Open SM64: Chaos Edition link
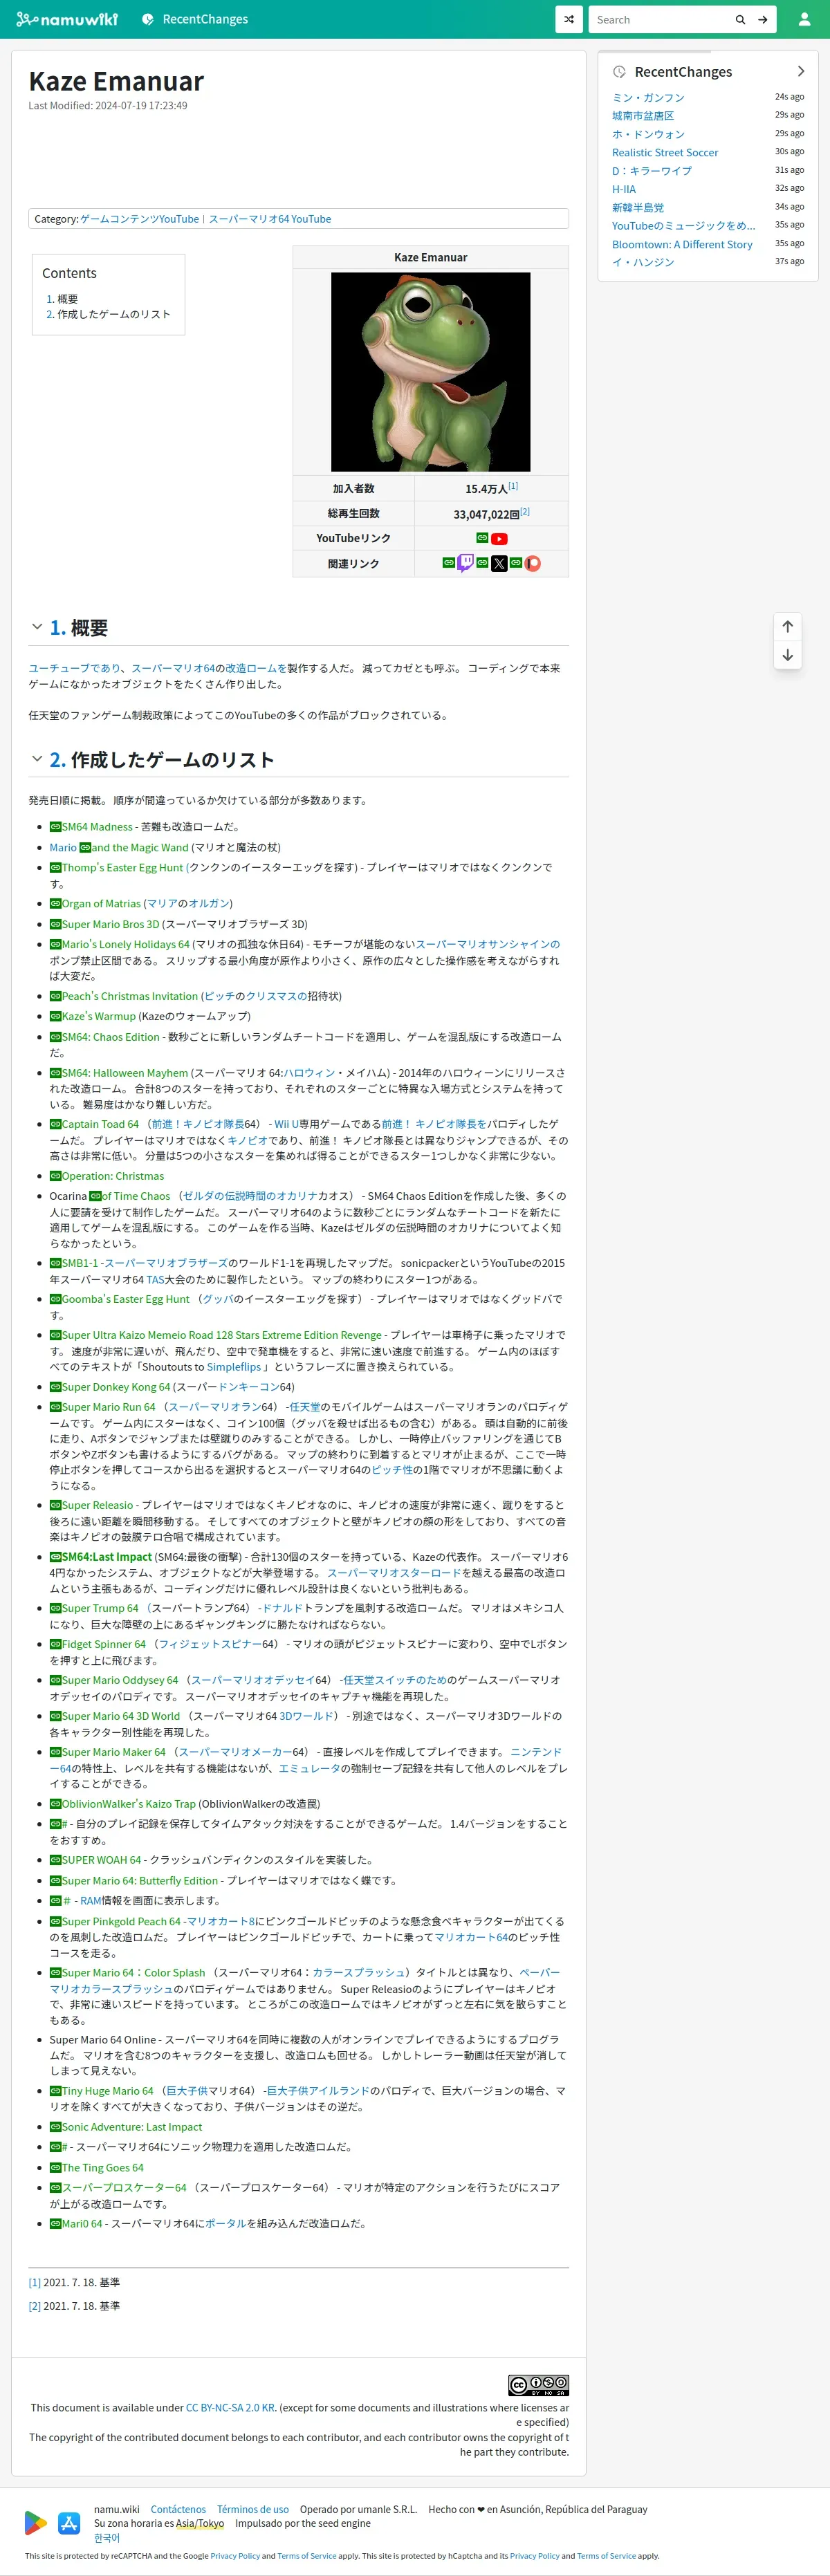Image resolution: width=830 pixels, height=2576 pixels. (x=105, y=1038)
